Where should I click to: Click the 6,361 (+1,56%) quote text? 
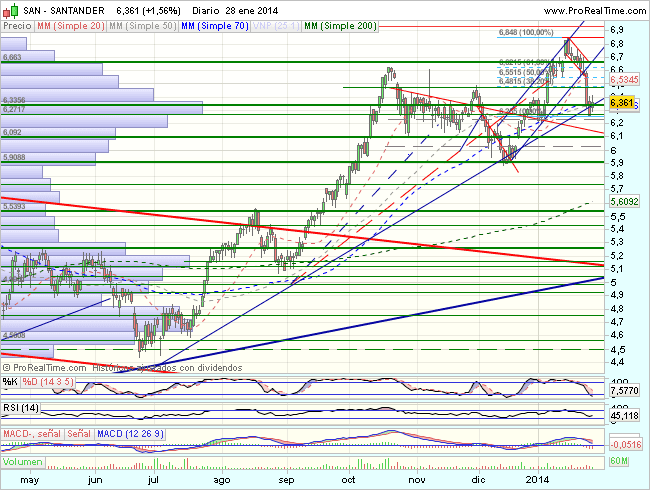pos(148,11)
